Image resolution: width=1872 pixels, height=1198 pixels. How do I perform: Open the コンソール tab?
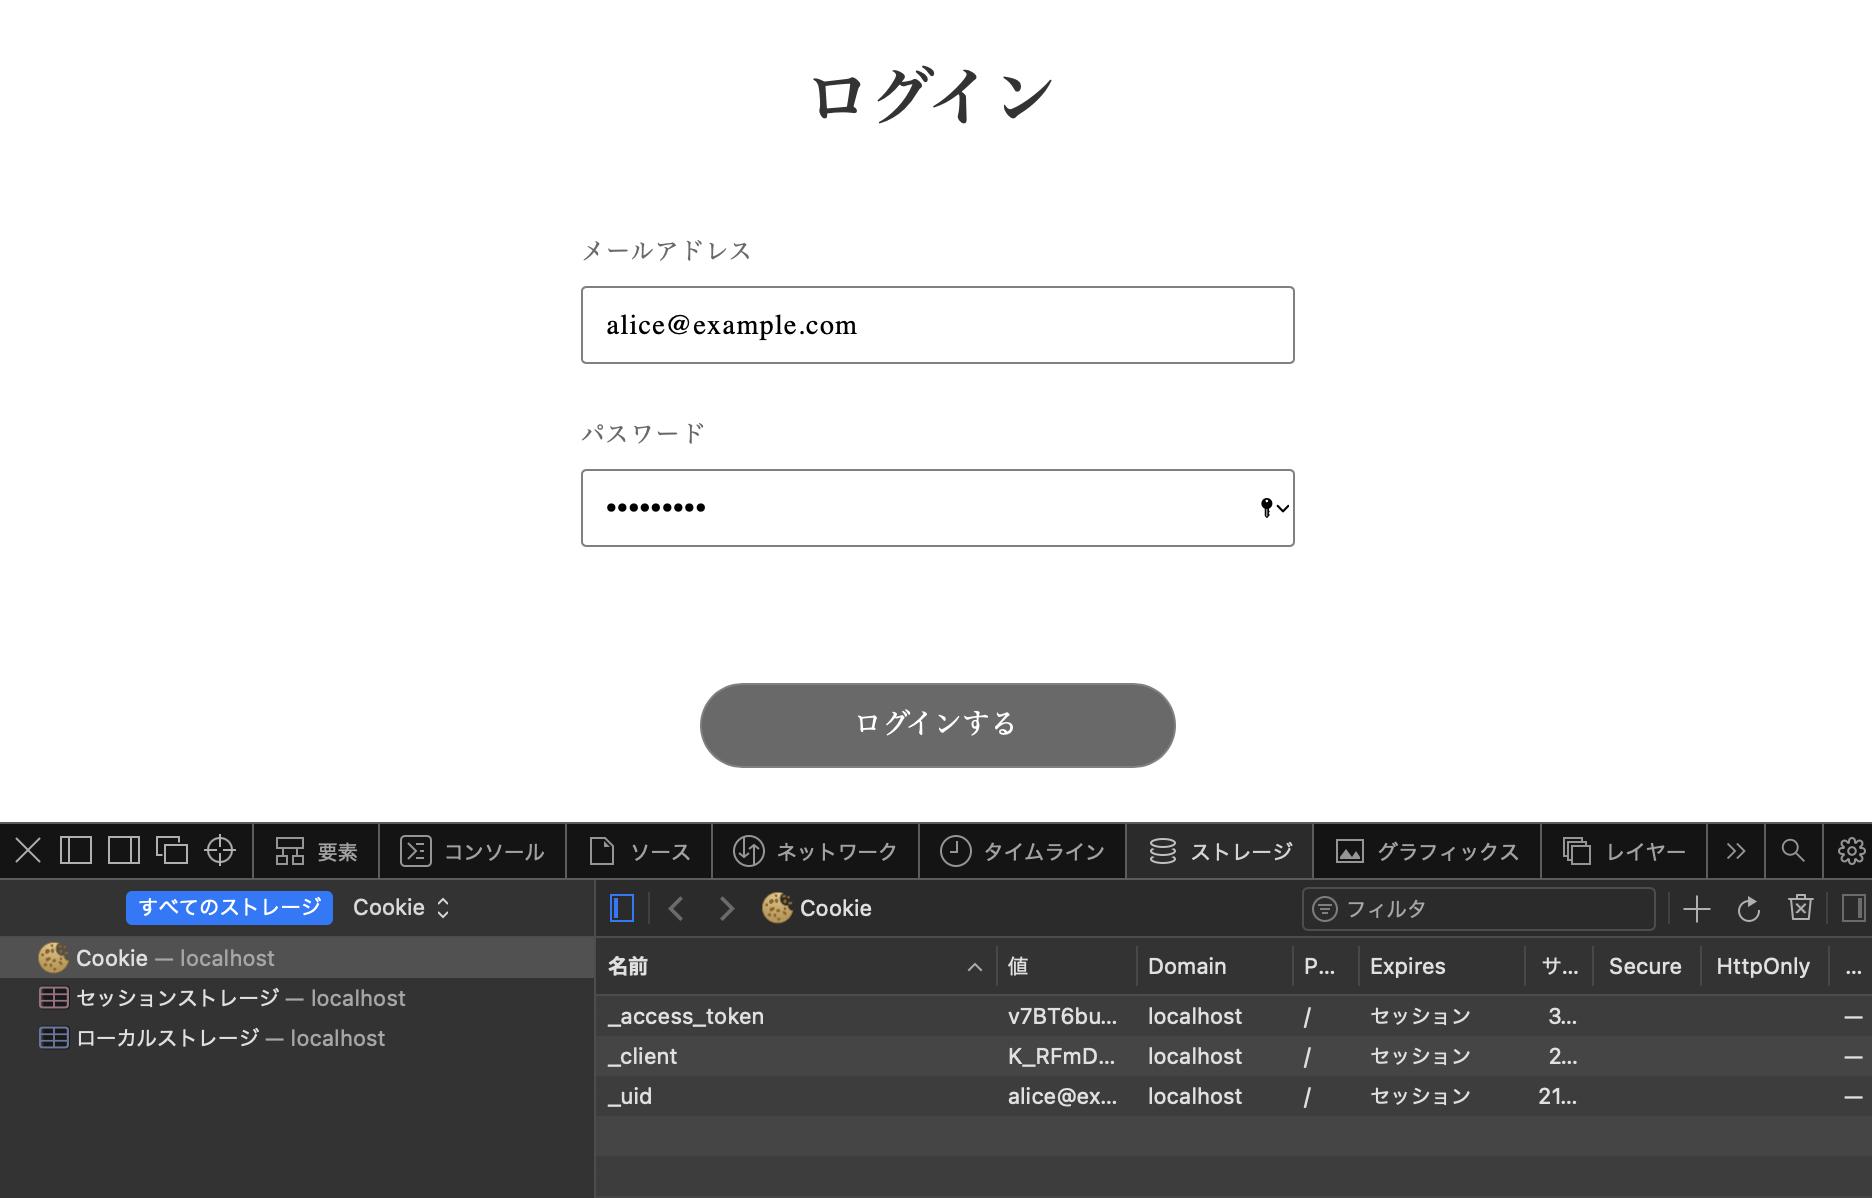473,851
